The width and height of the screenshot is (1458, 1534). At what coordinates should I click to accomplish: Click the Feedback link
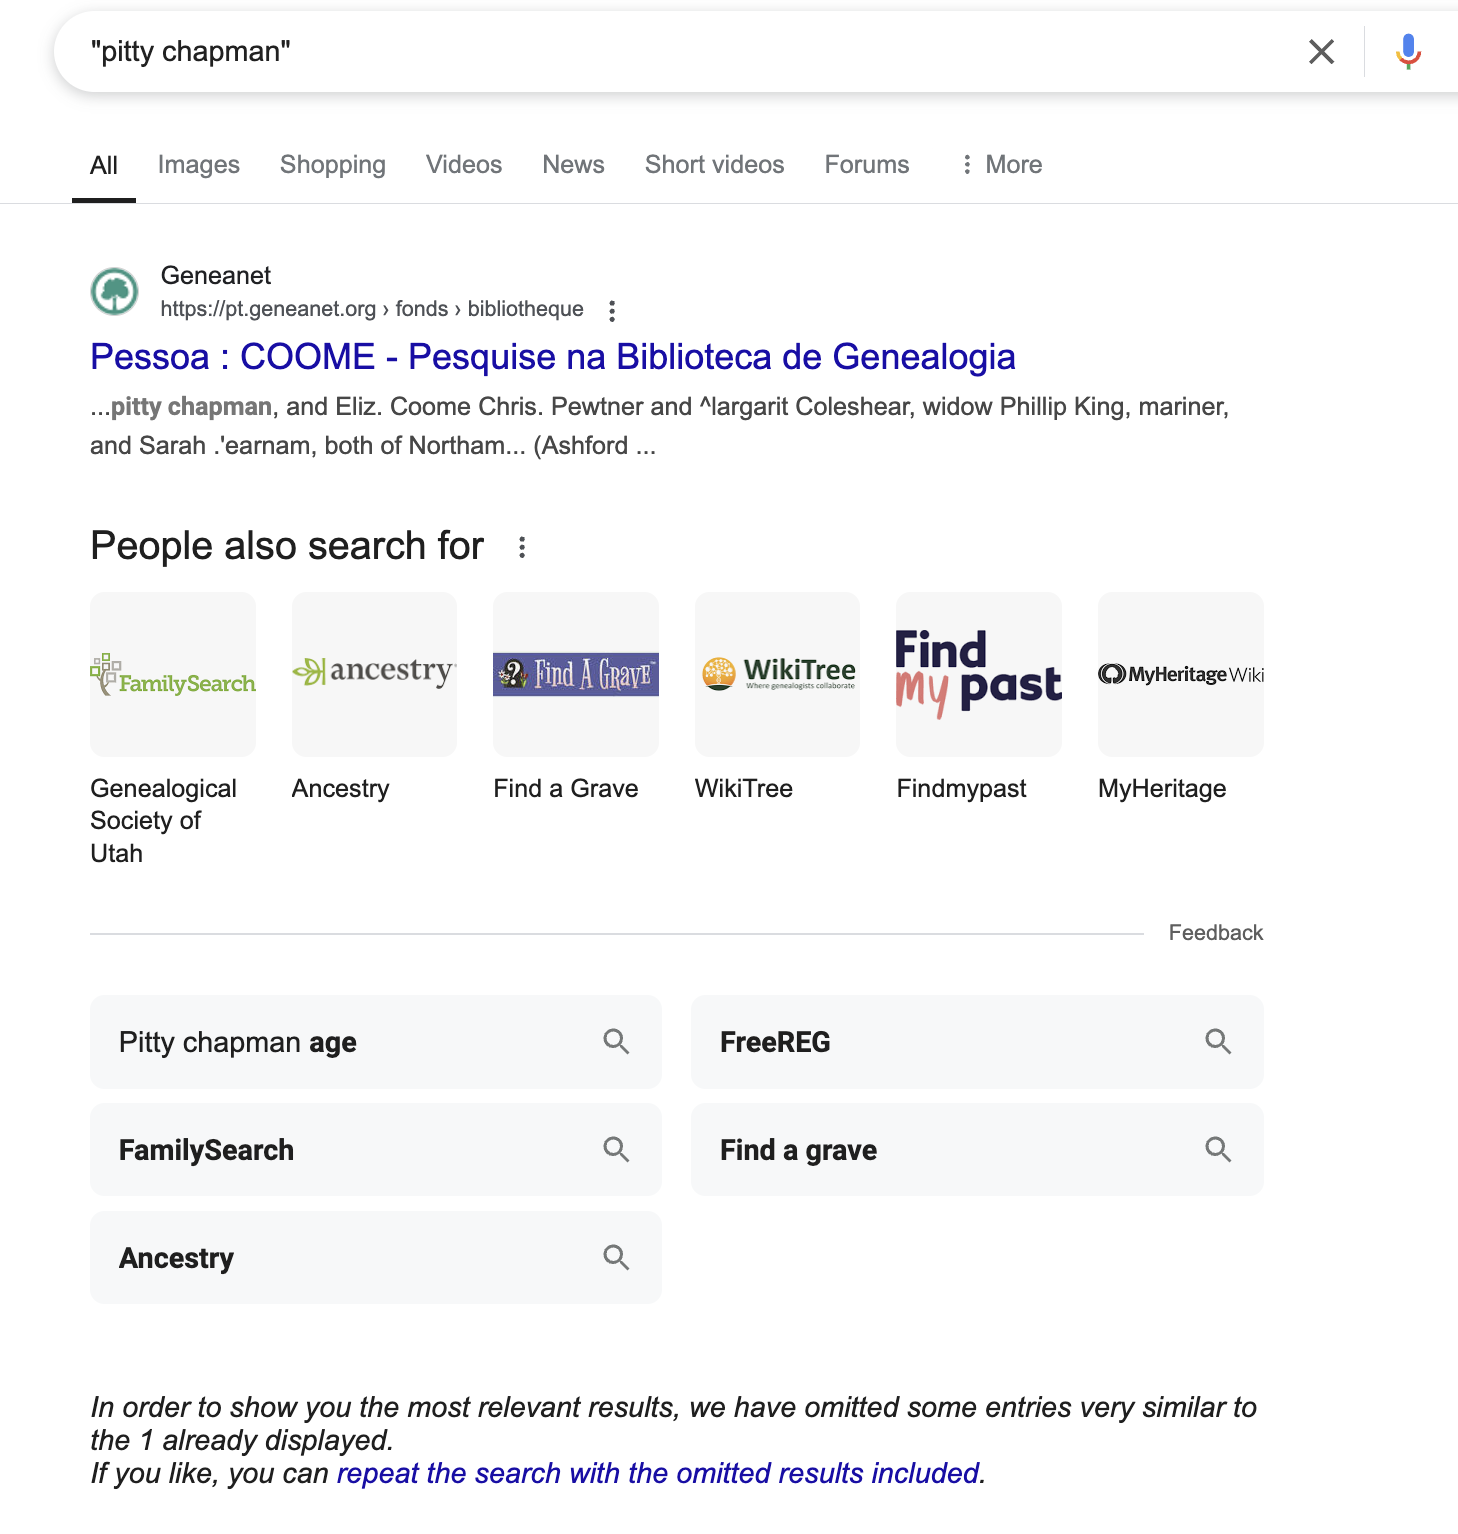[x=1216, y=933]
